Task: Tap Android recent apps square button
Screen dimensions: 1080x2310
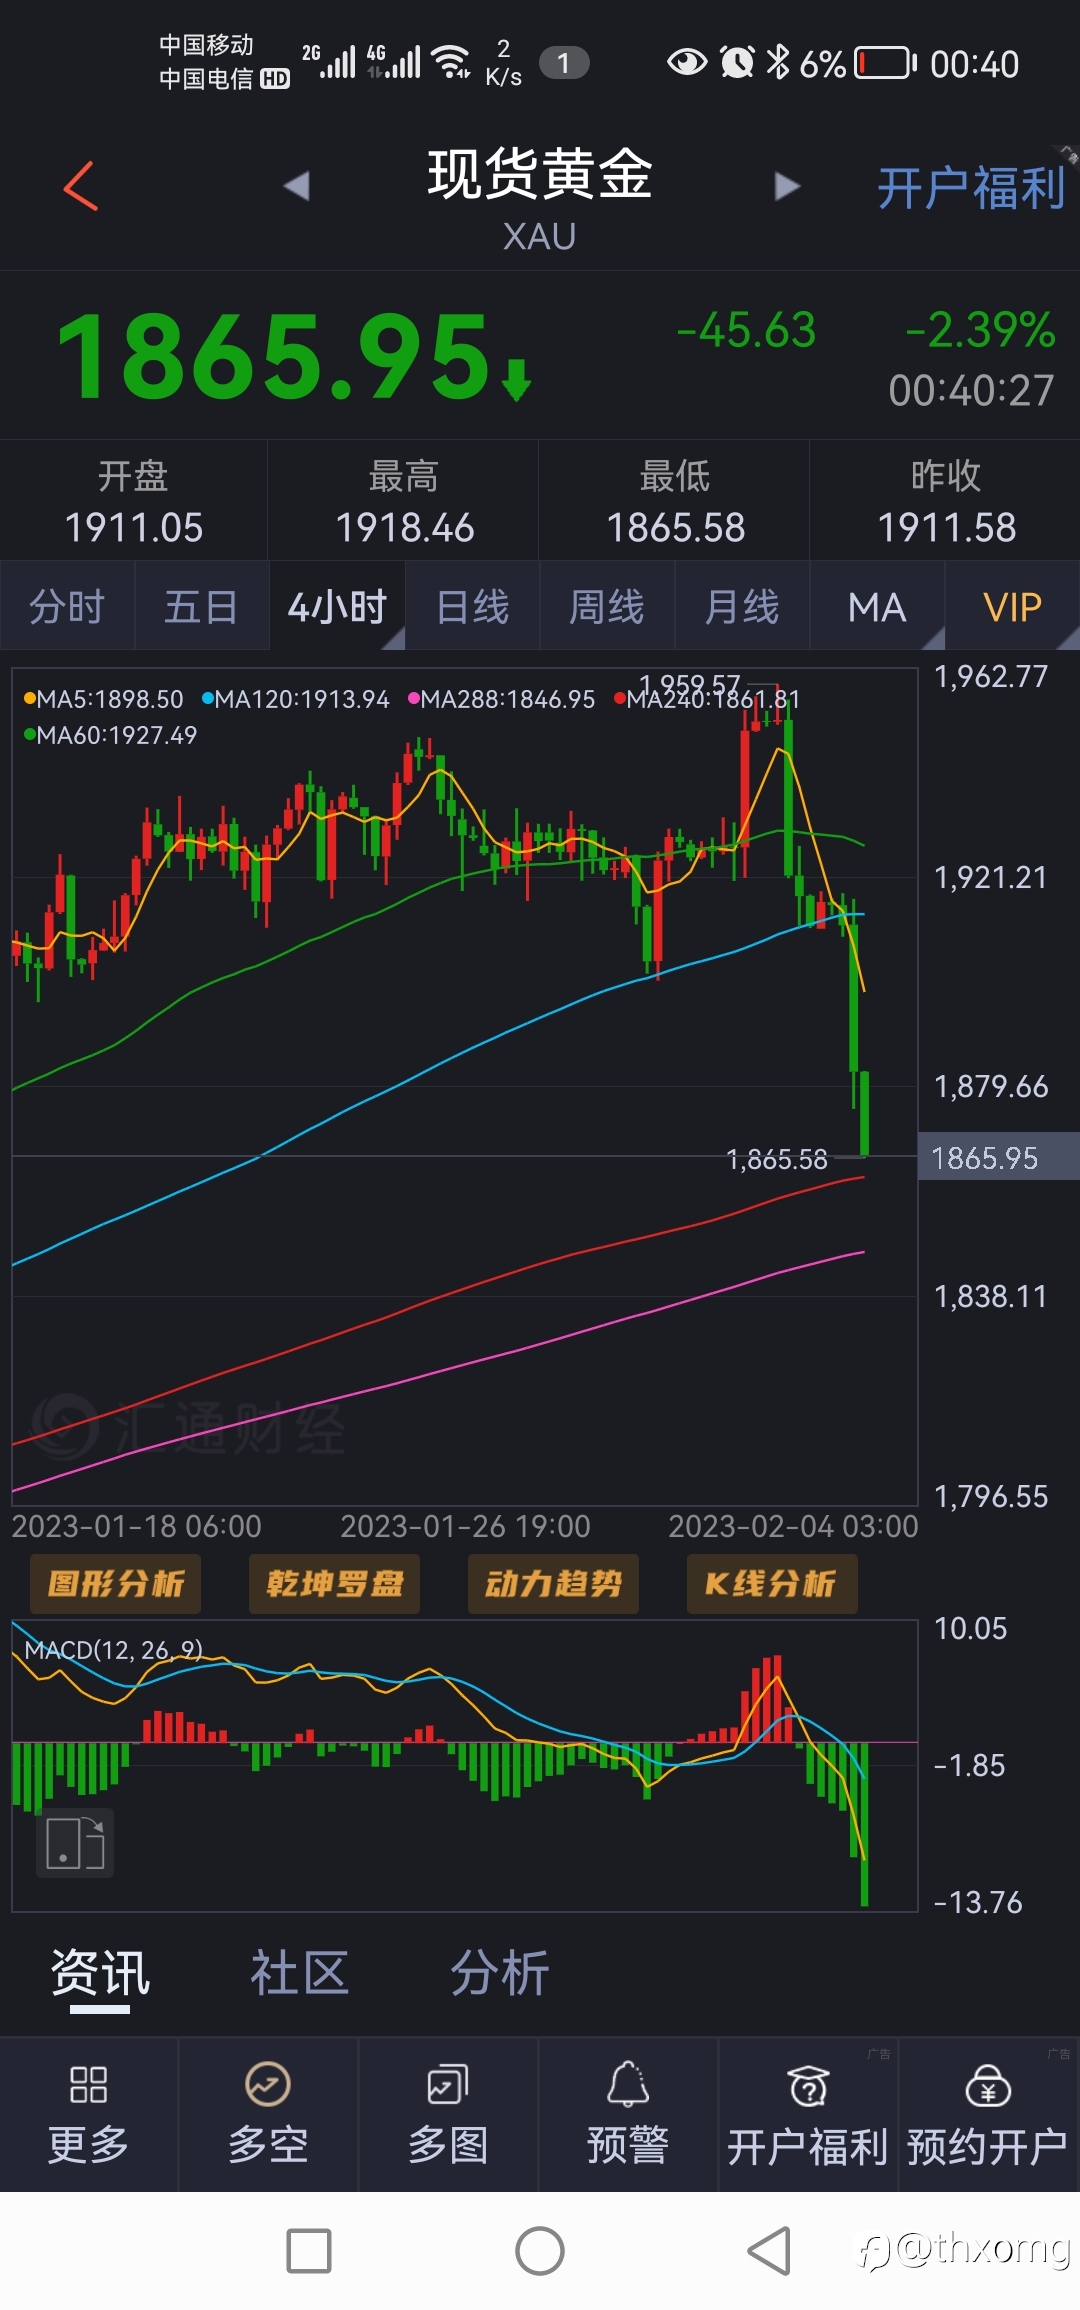Action: 309,2251
